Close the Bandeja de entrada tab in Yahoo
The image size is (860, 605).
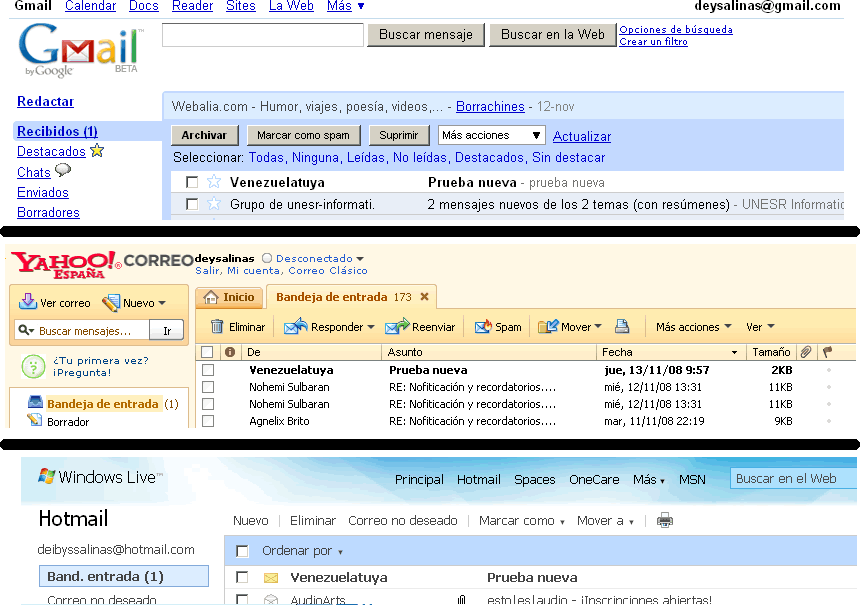click(424, 297)
